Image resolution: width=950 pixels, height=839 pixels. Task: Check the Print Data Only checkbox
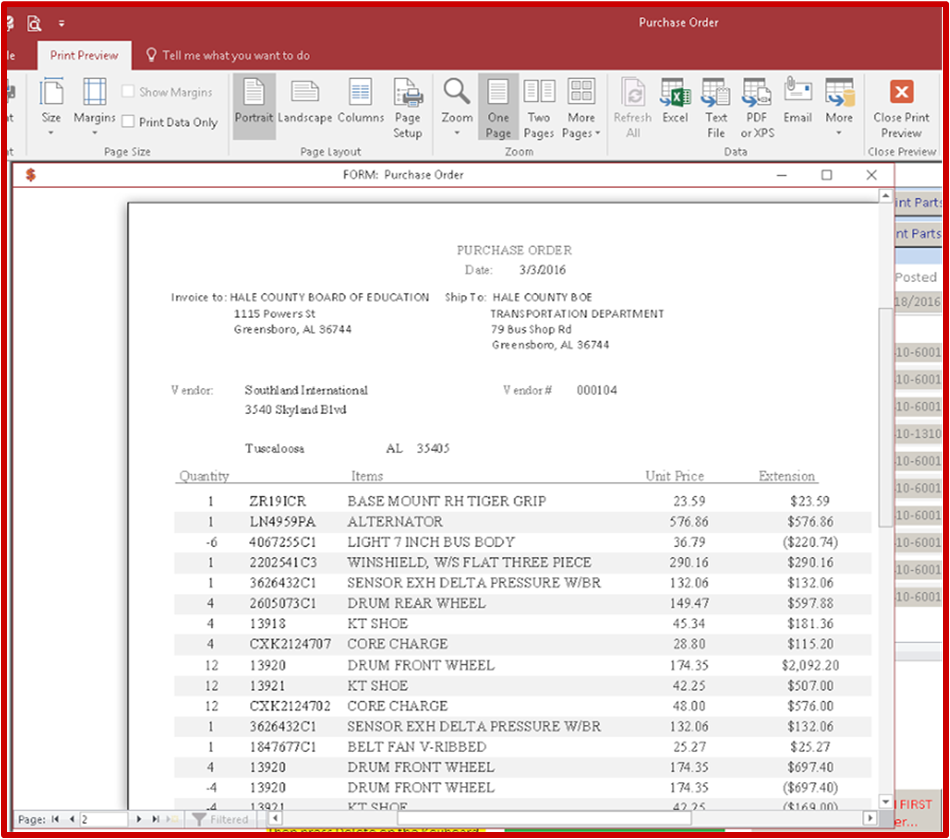click(x=128, y=121)
